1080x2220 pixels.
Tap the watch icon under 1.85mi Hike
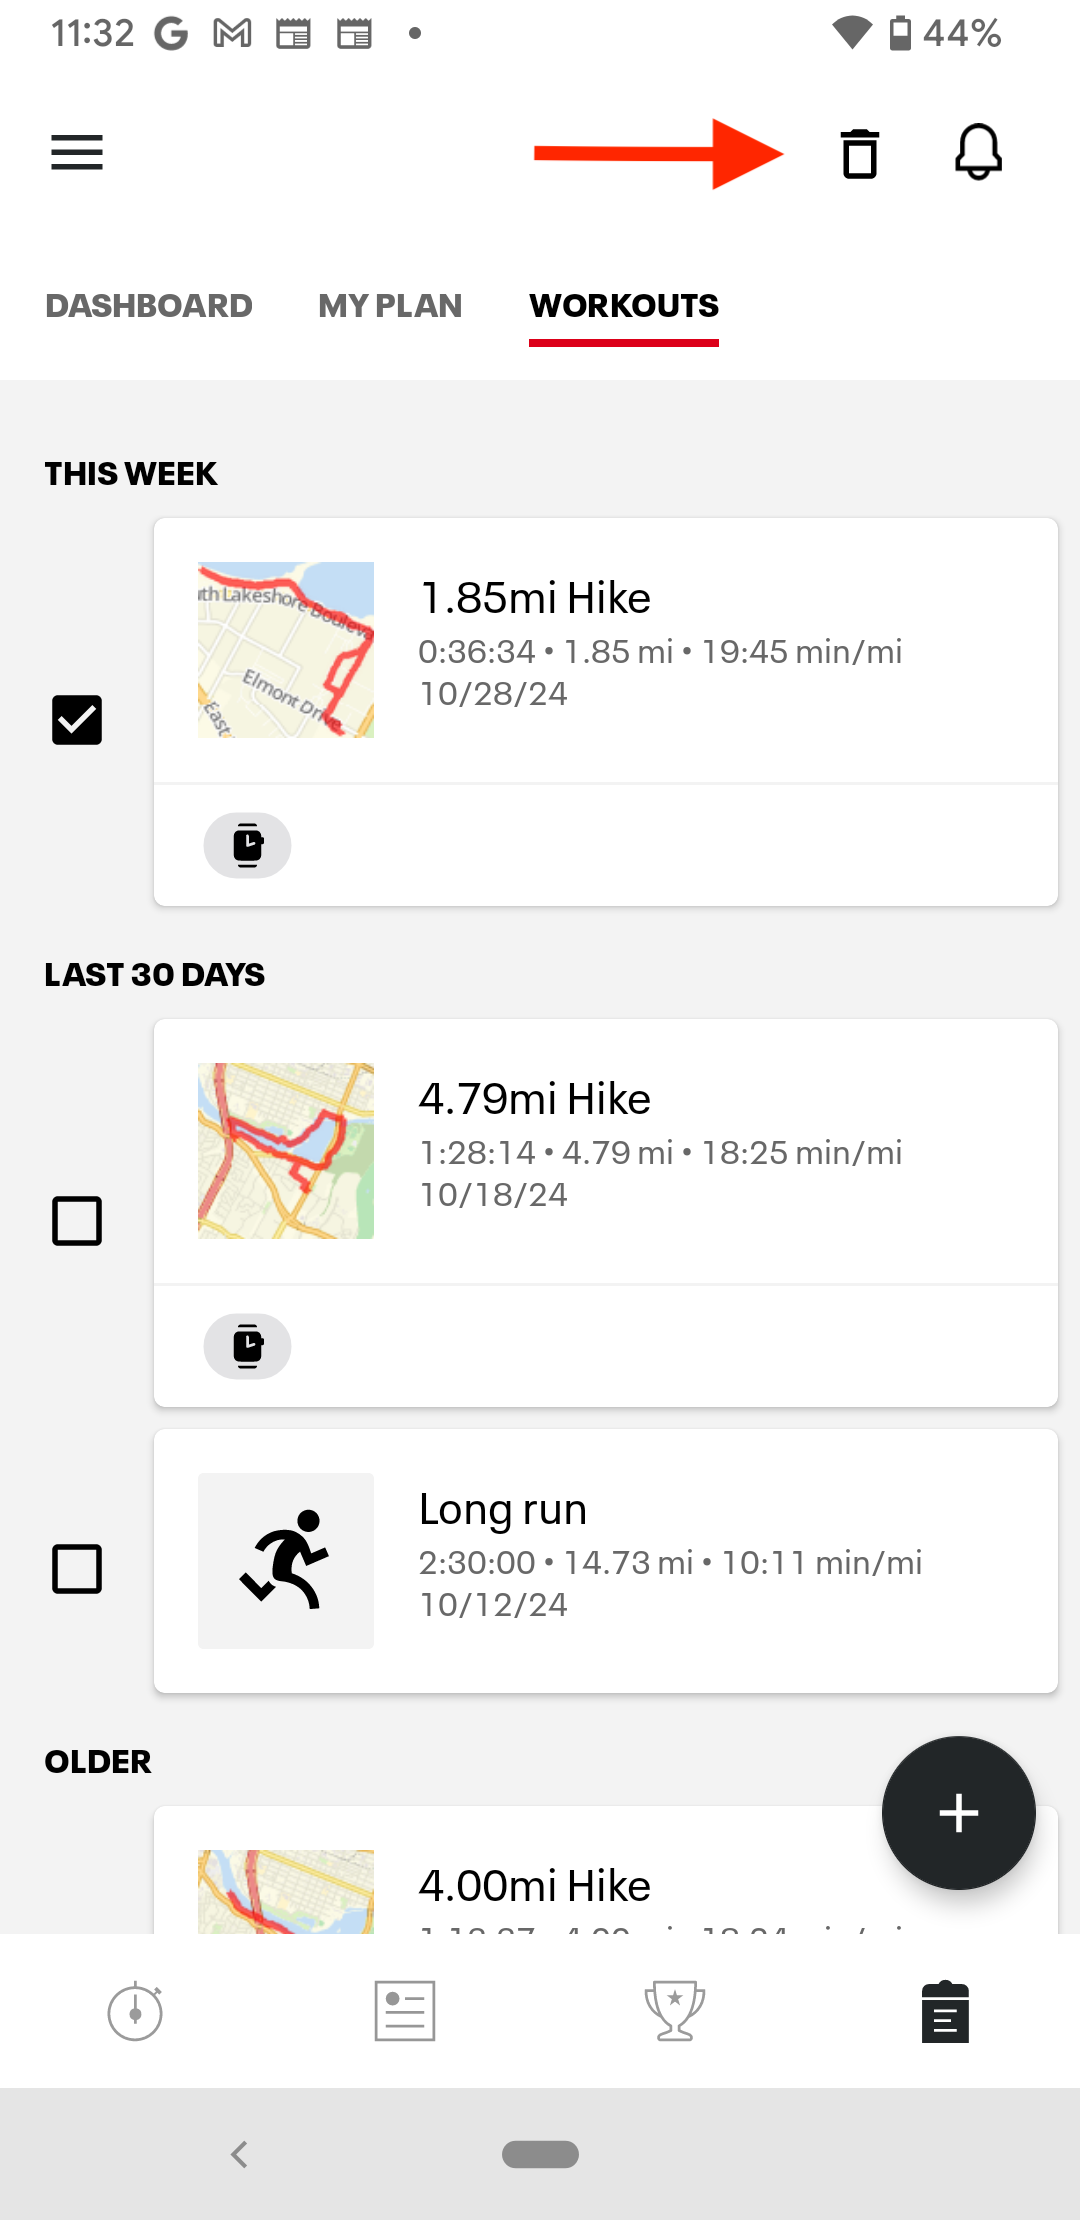click(x=248, y=845)
